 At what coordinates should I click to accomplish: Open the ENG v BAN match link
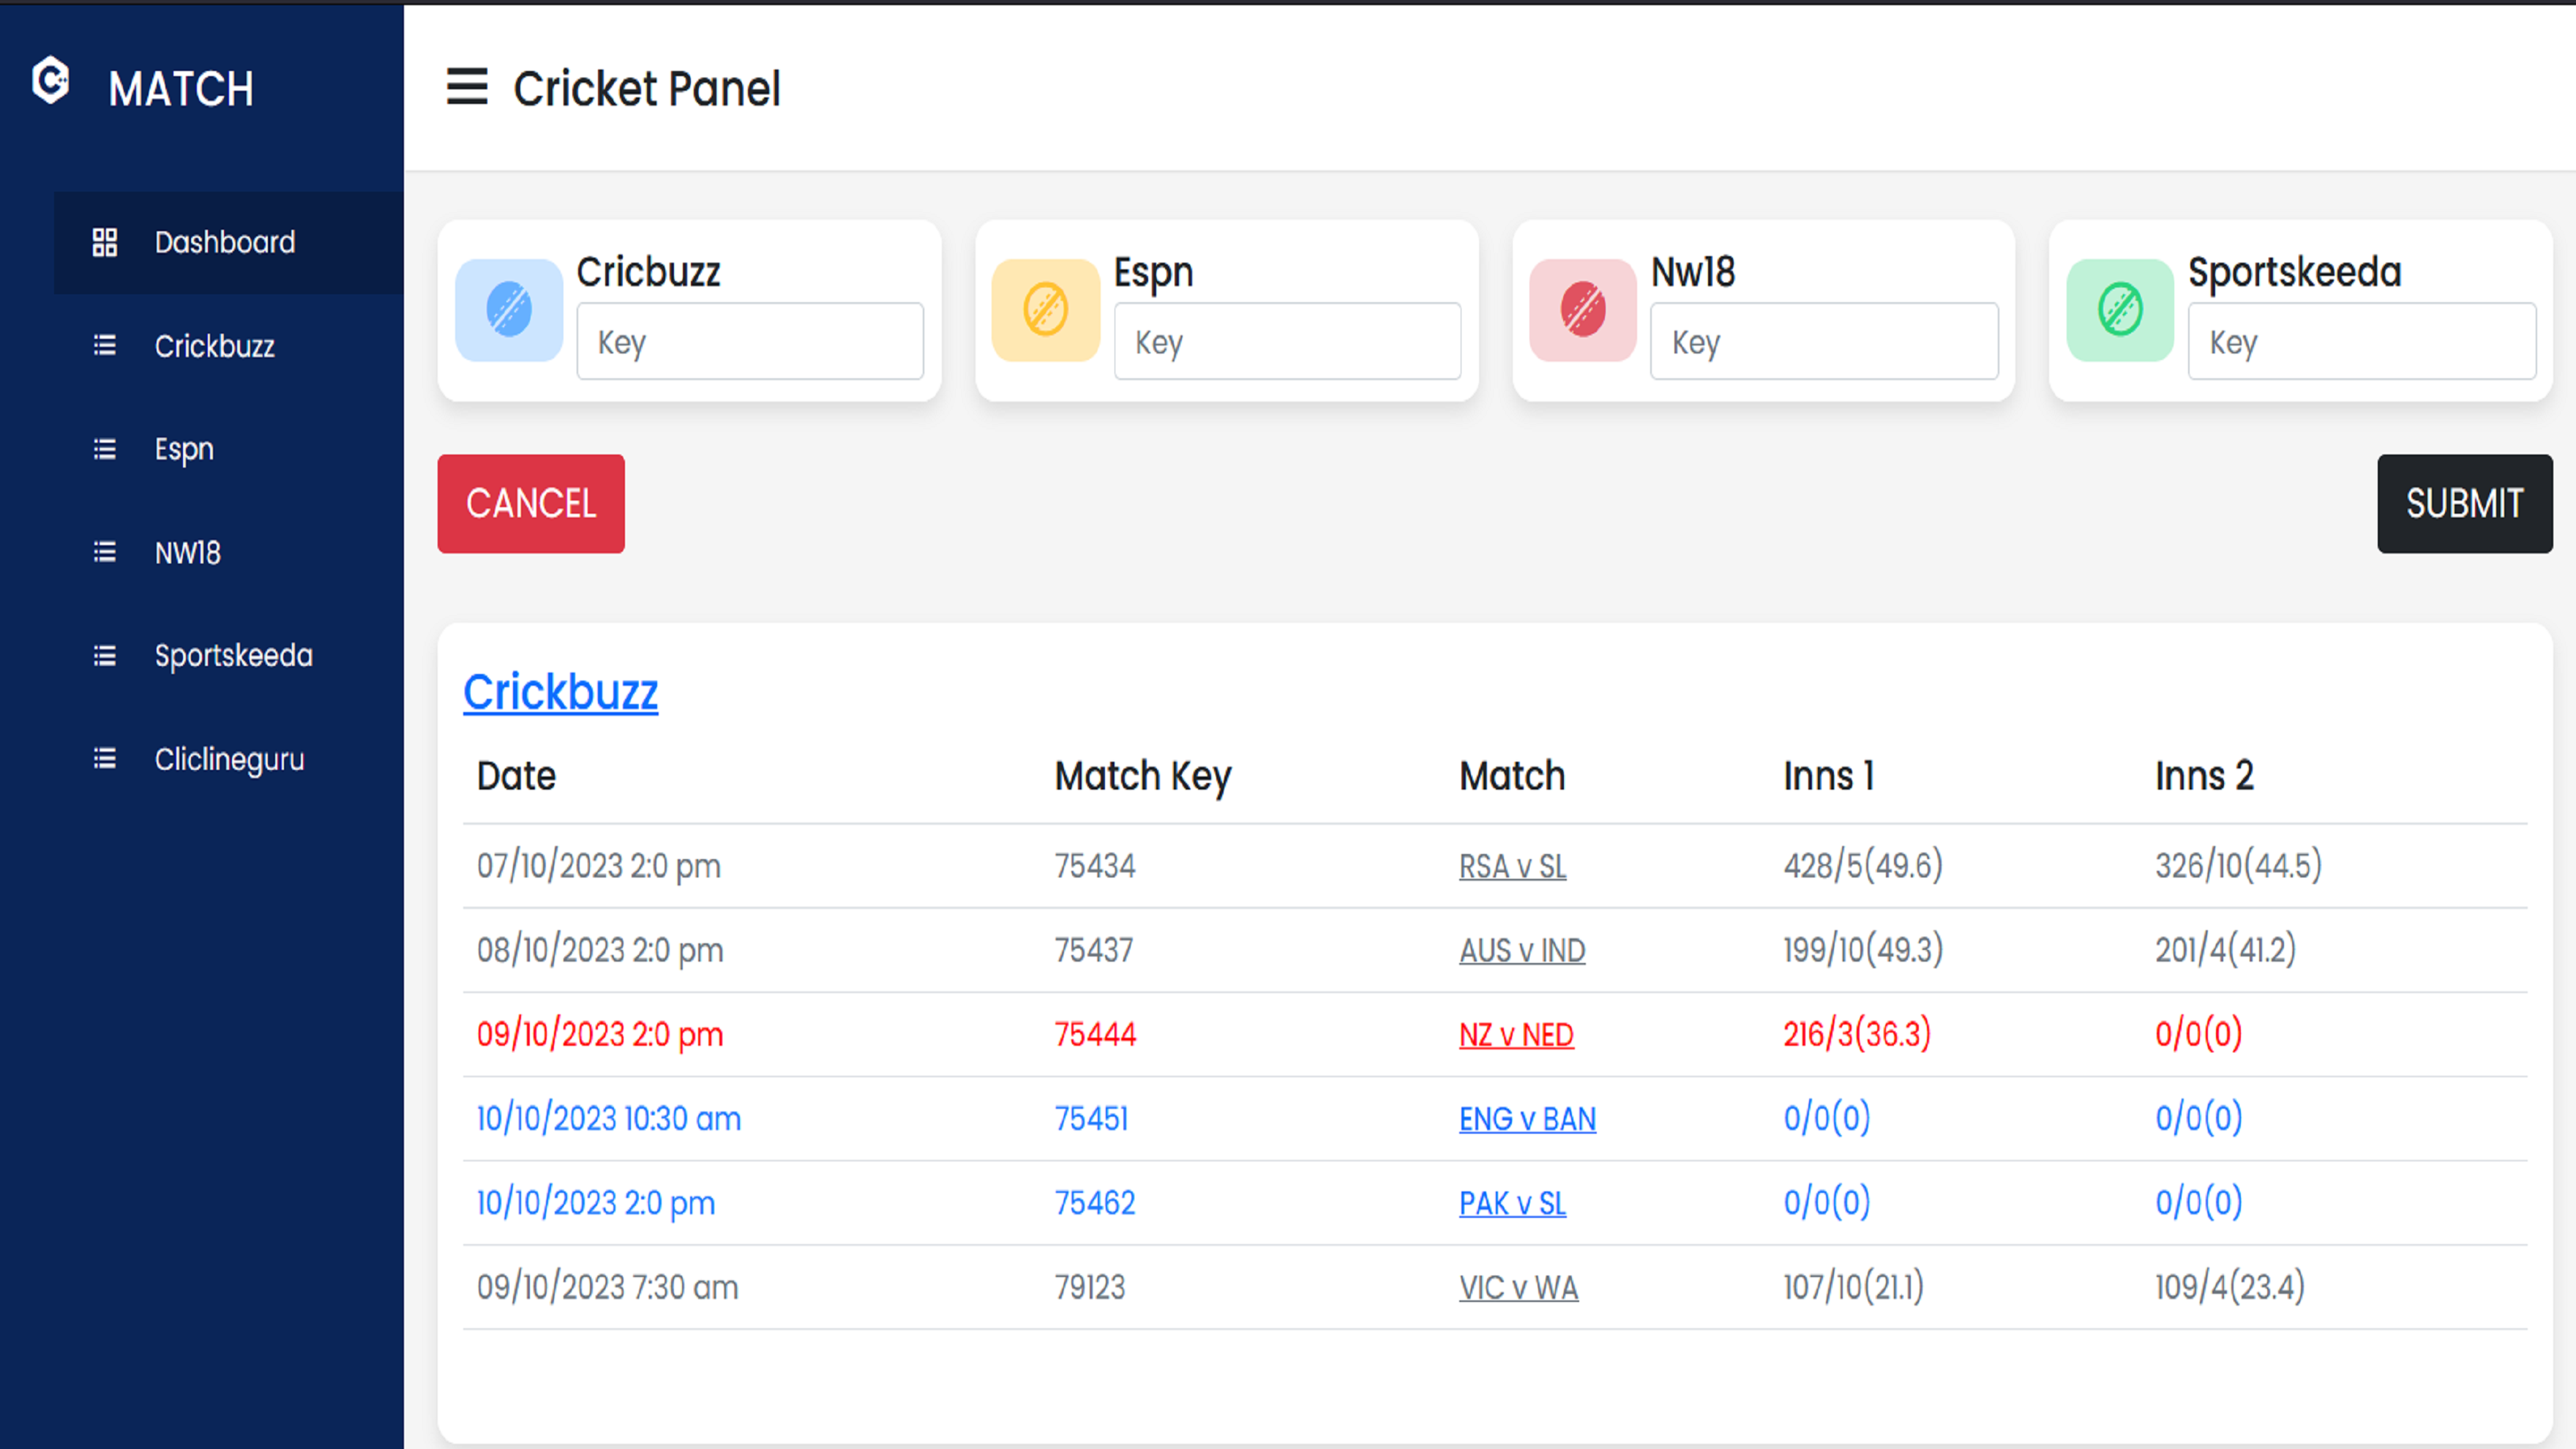pos(1528,1119)
